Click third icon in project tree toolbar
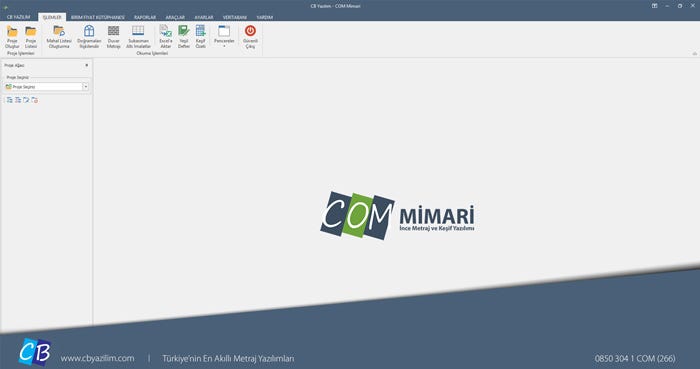This screenshot has width=700, height=369. [26, 100]
